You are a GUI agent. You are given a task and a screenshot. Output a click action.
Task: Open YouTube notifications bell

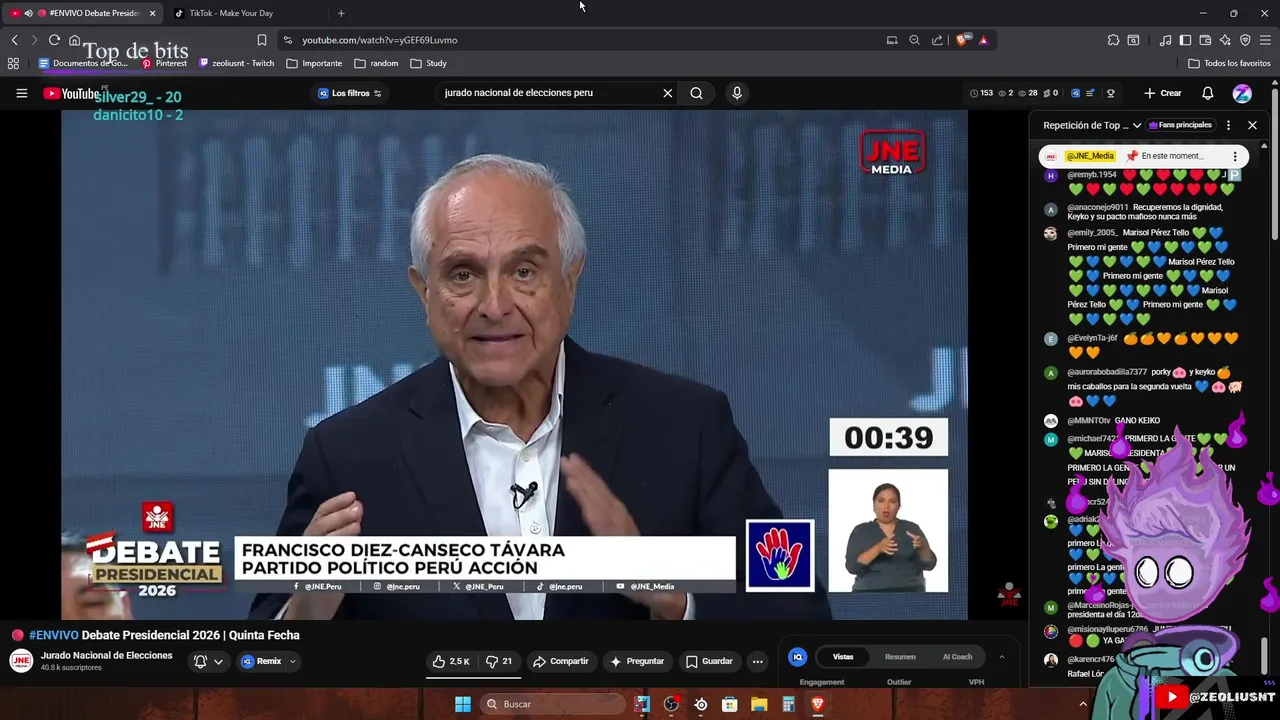[x=1207, y=93]
